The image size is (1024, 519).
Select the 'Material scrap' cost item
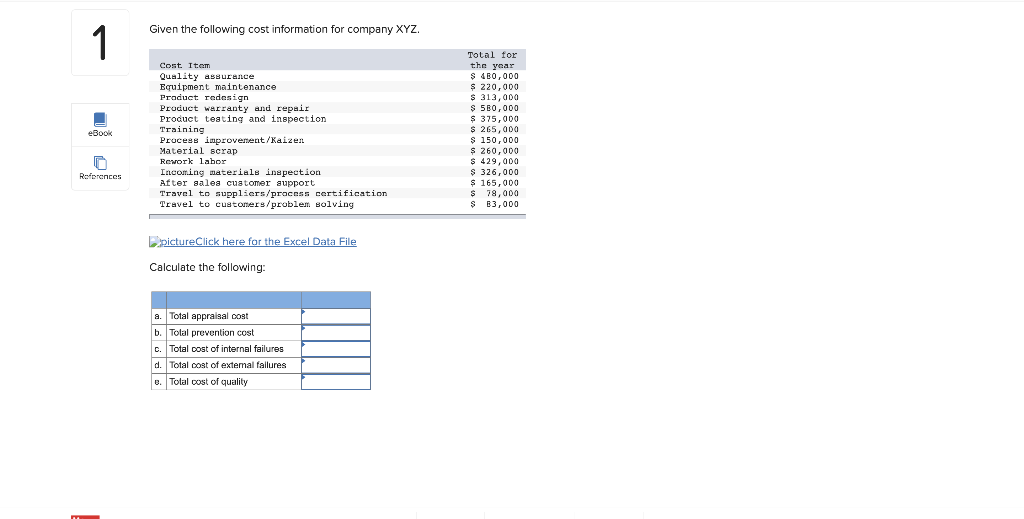click(199, 151)
